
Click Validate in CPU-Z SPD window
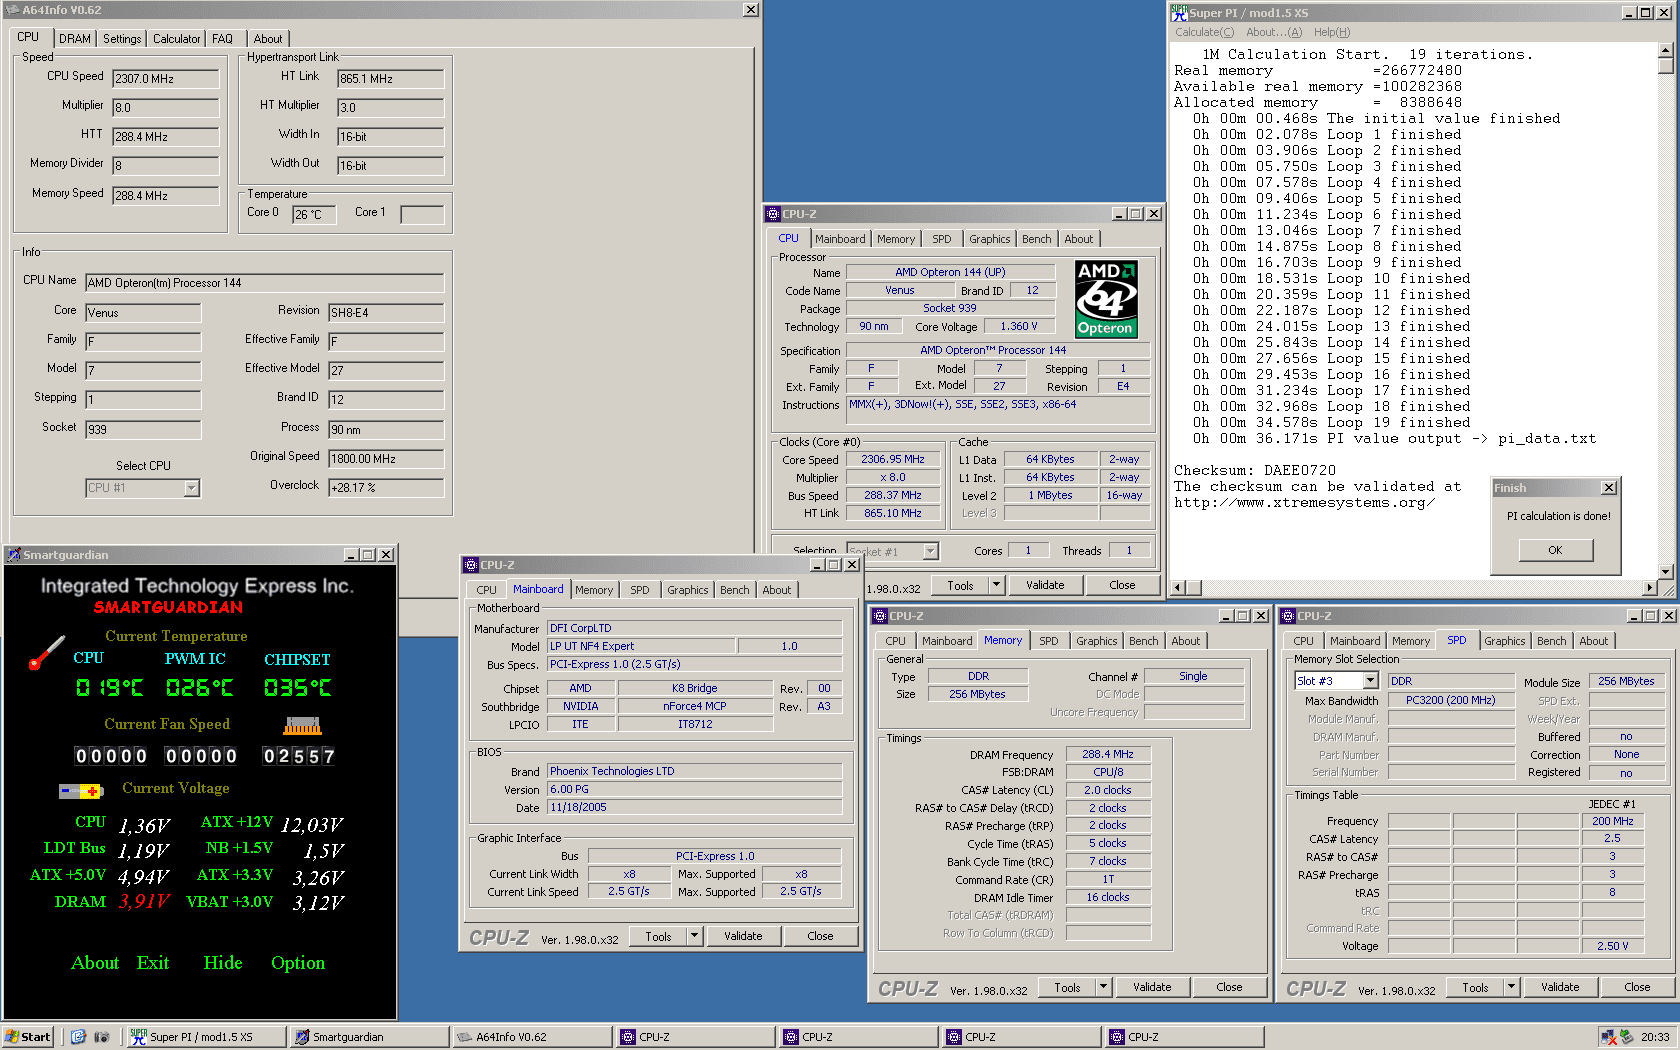[x=1560, y=987]
